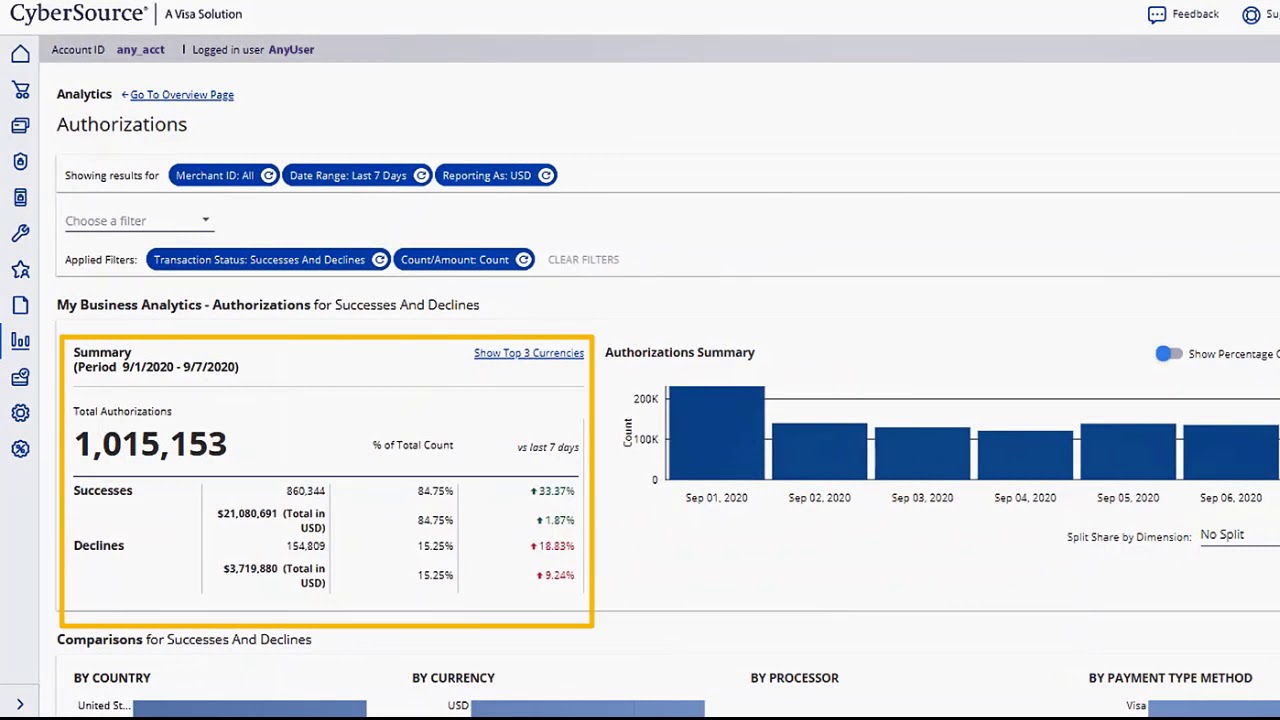
Task: Click the Authorizations Summary chart title
Action: [x=680, y=352]
